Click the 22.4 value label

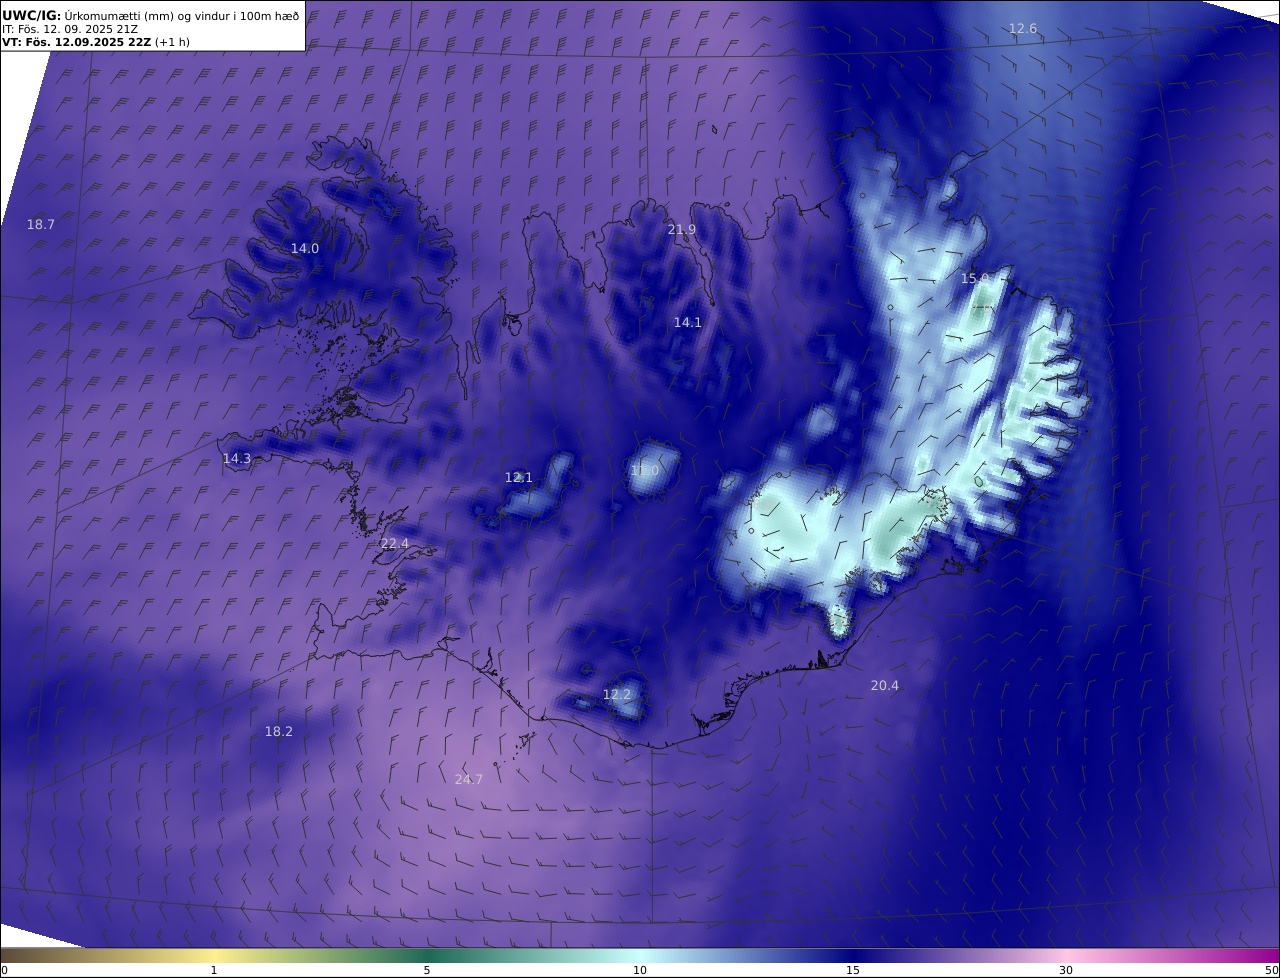click(395, 544)
